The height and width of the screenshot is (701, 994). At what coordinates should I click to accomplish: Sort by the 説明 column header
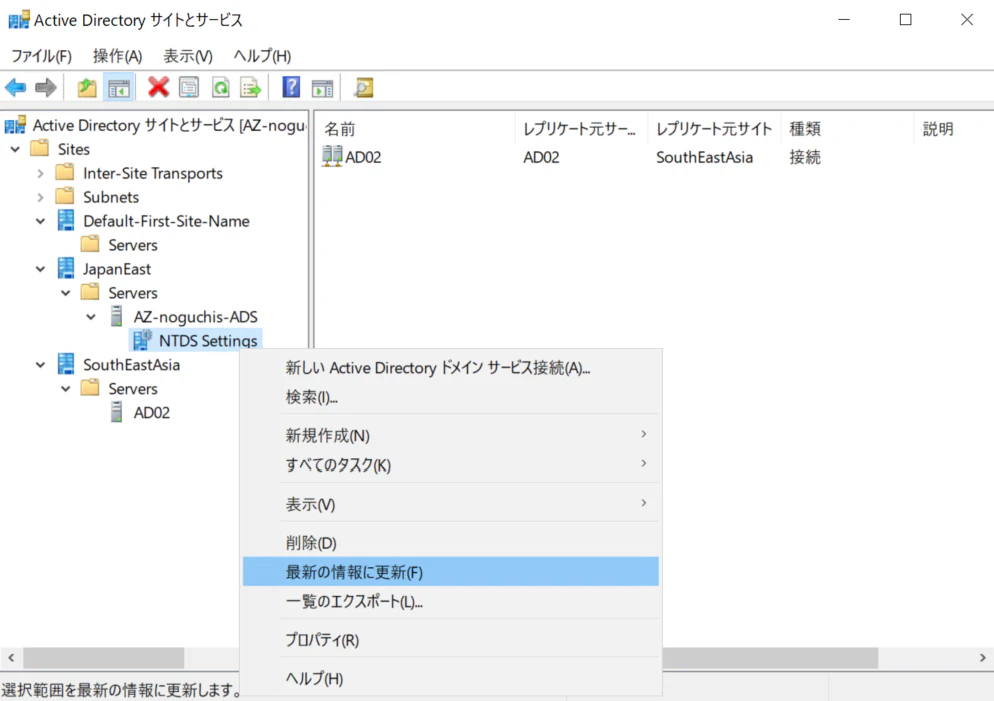point(953,129)
